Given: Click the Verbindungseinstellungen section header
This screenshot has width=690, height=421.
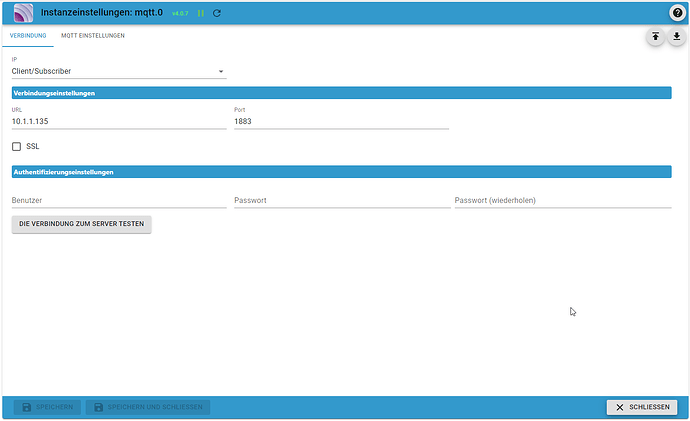Looking at the screenshot, I should click(x=341, y=93).
